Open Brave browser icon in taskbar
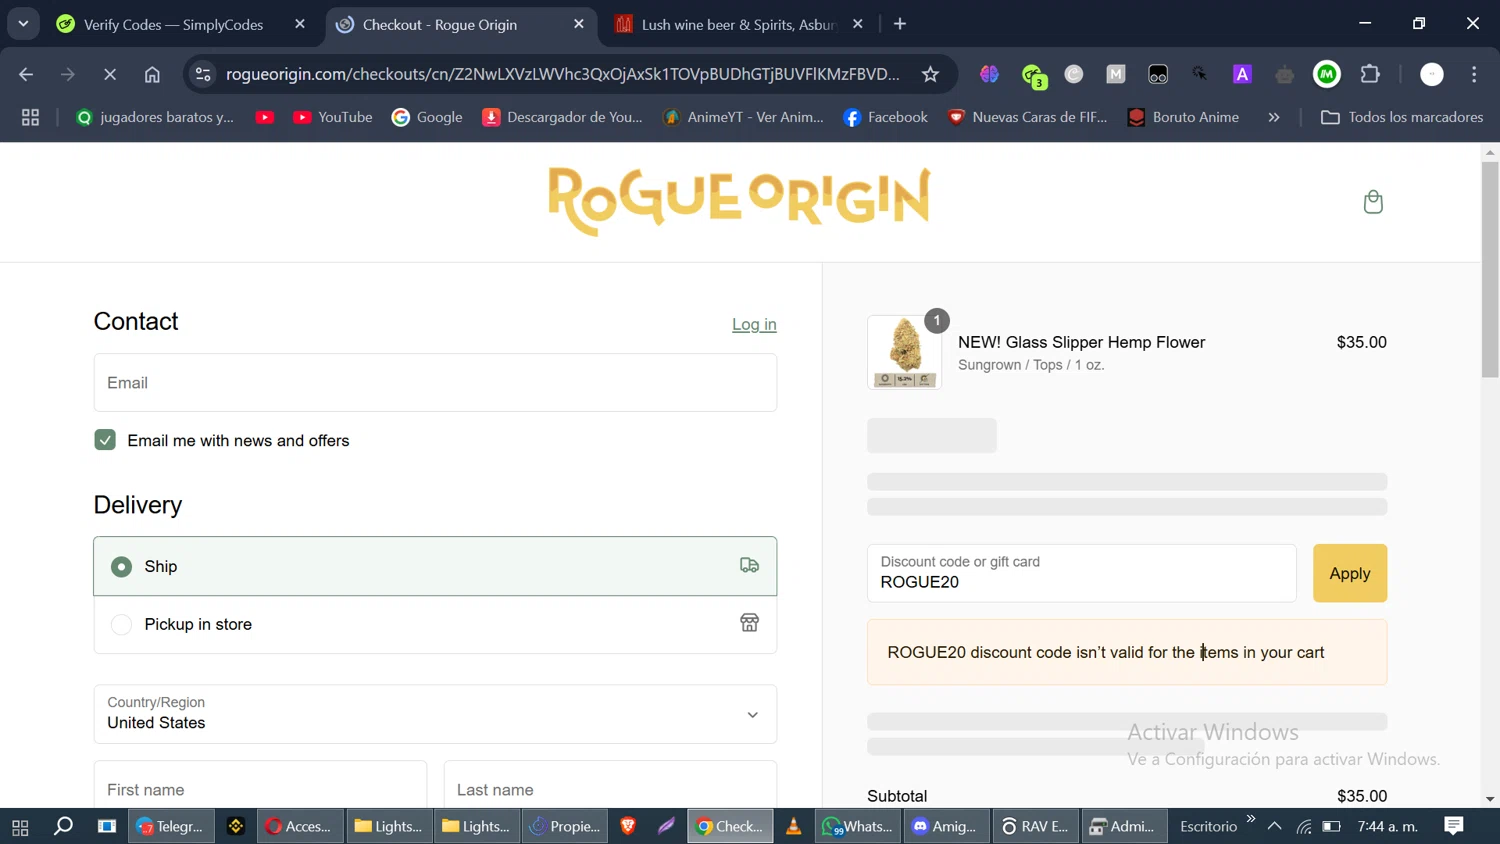The image size is (1500, 844). pyautogui.click(x=628, y=826)
